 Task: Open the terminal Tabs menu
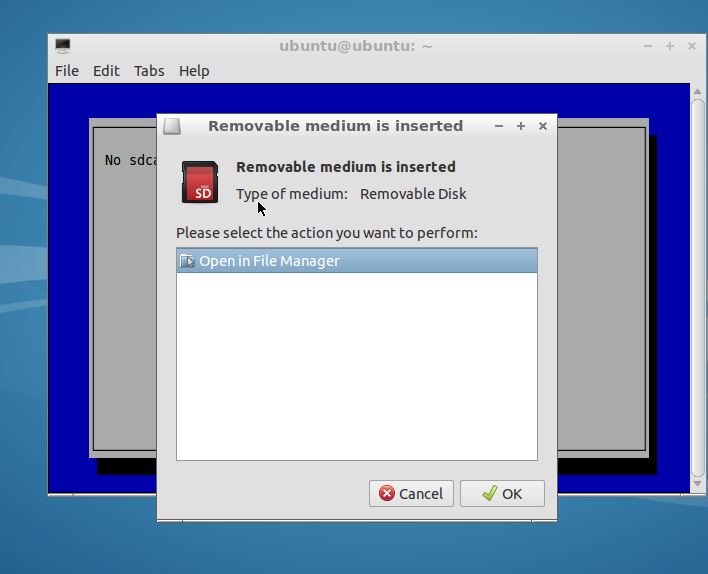pyautogui.click(x=149, y=71)
